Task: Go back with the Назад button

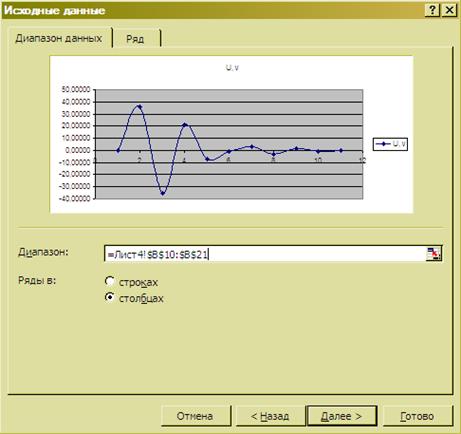Action: pyautogui.click(x=270, y=416)
